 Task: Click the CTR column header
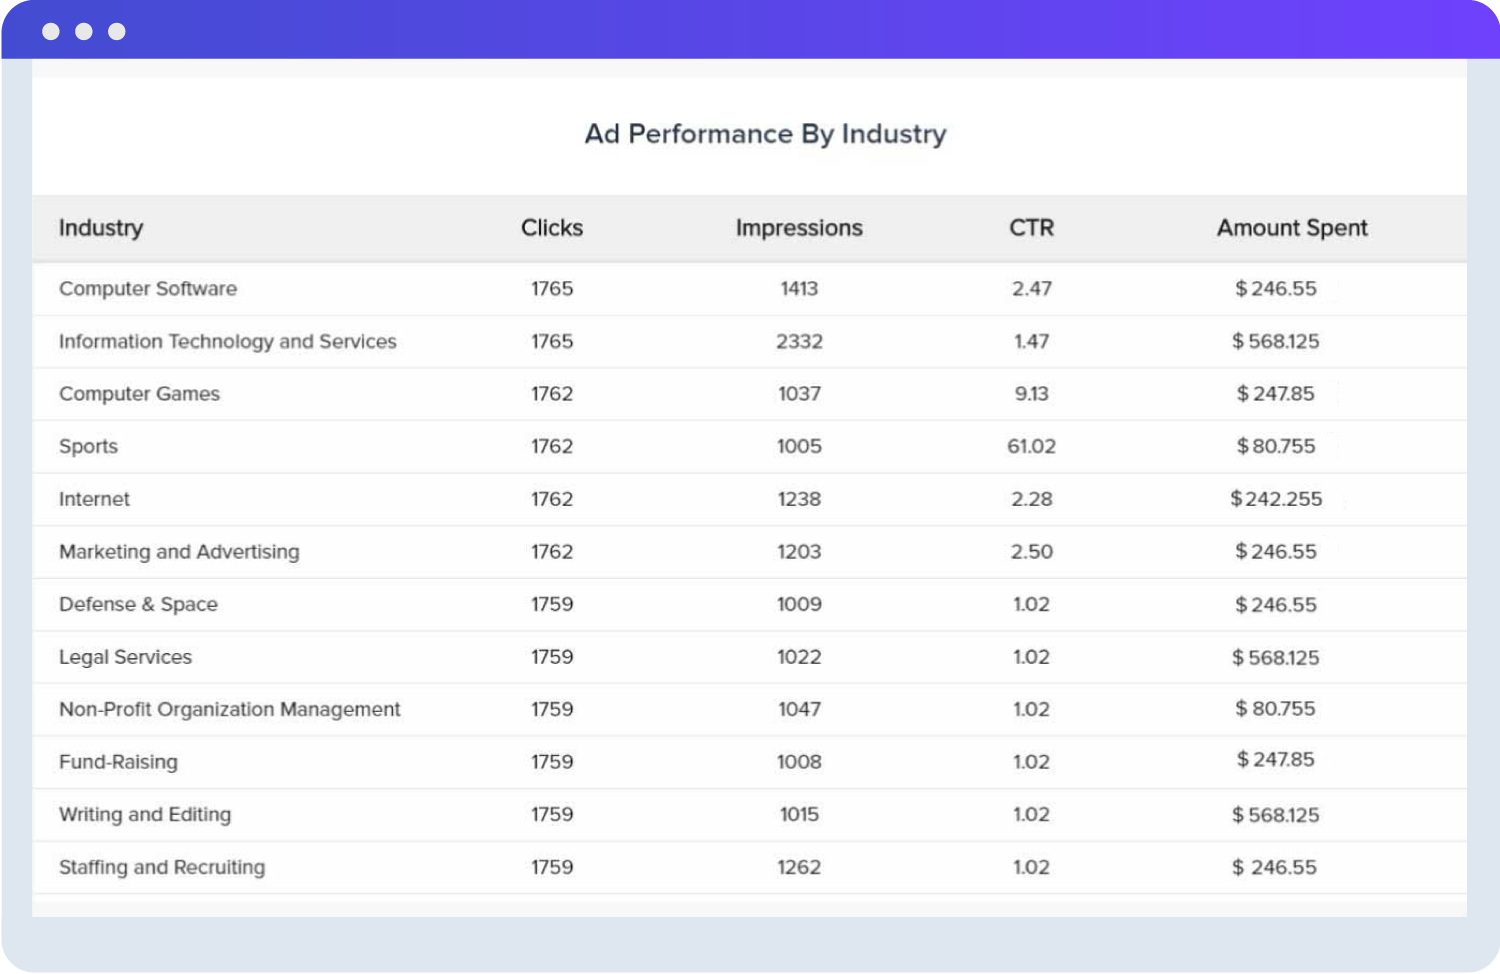[1031, 228]
